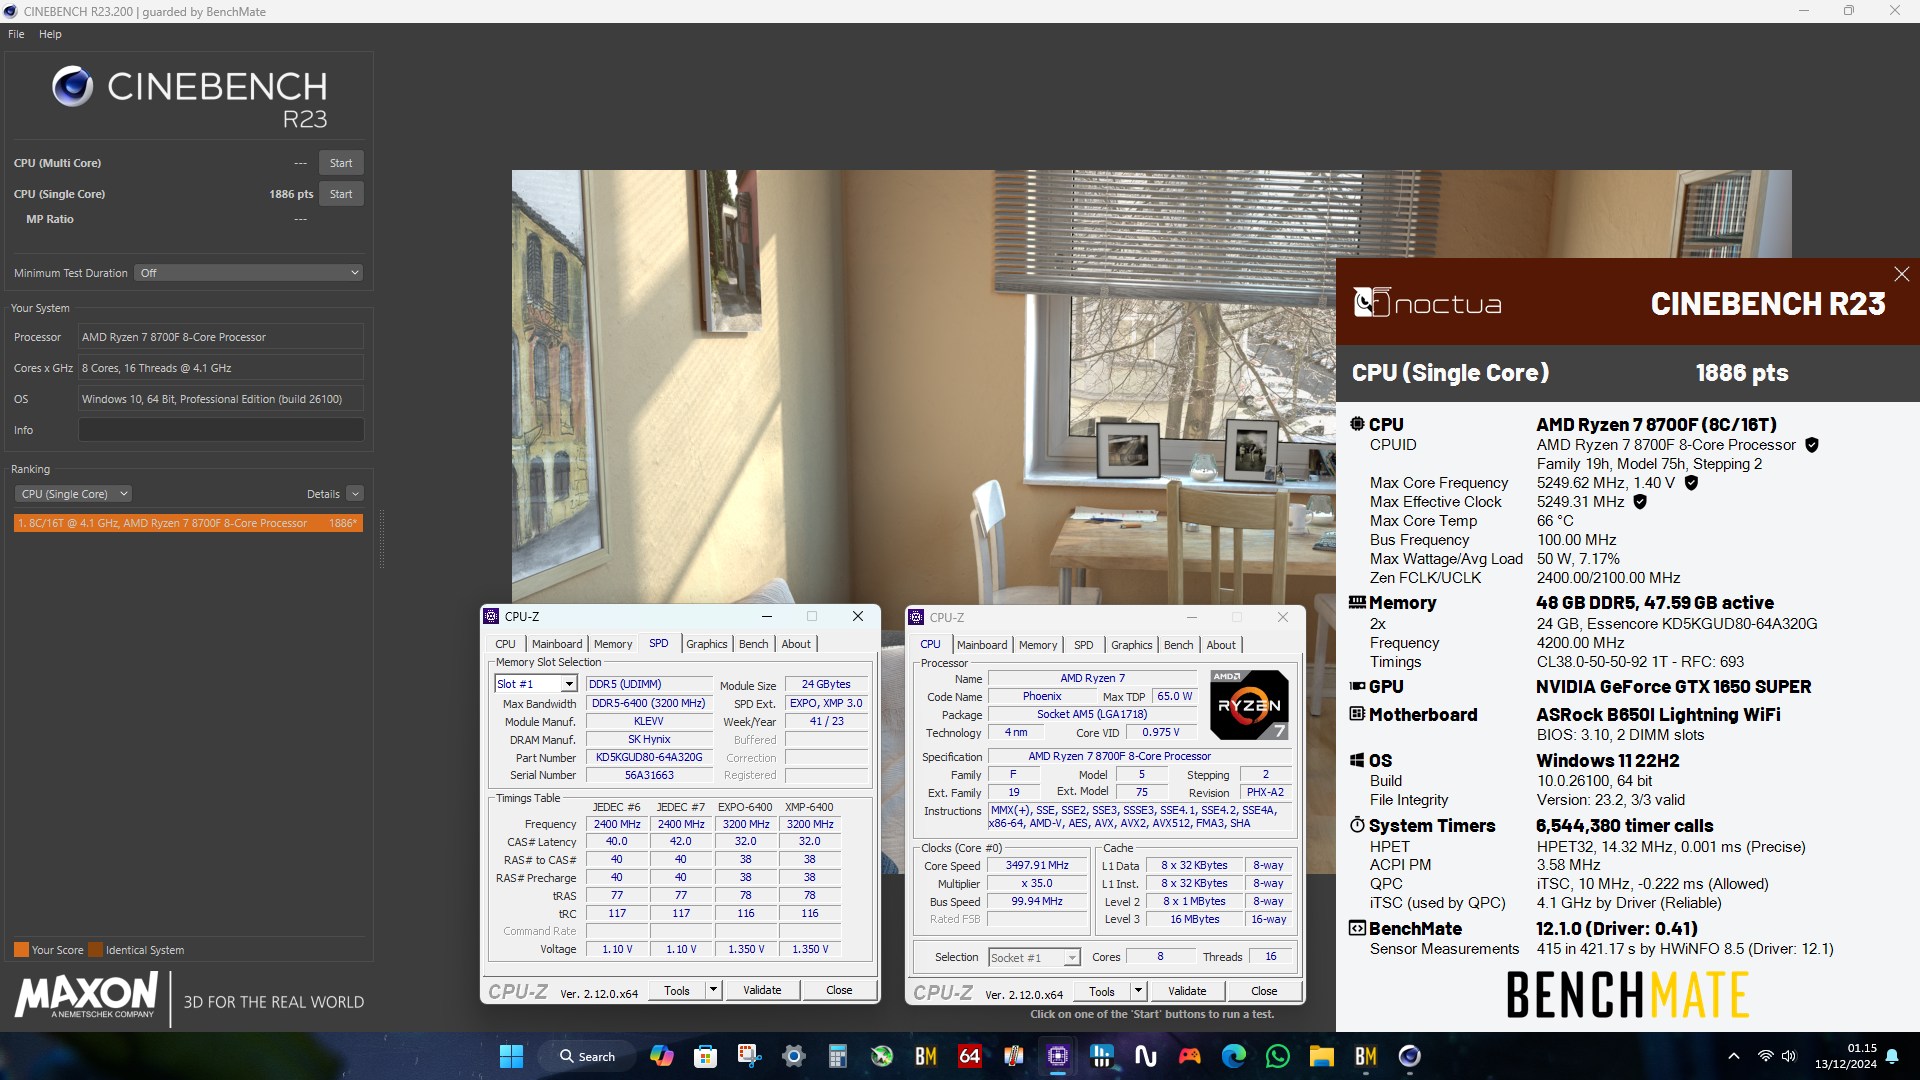1920x1080 pixels.
Task: Open Snipping Tool from the taskbar
Action: click(749, 1056)
